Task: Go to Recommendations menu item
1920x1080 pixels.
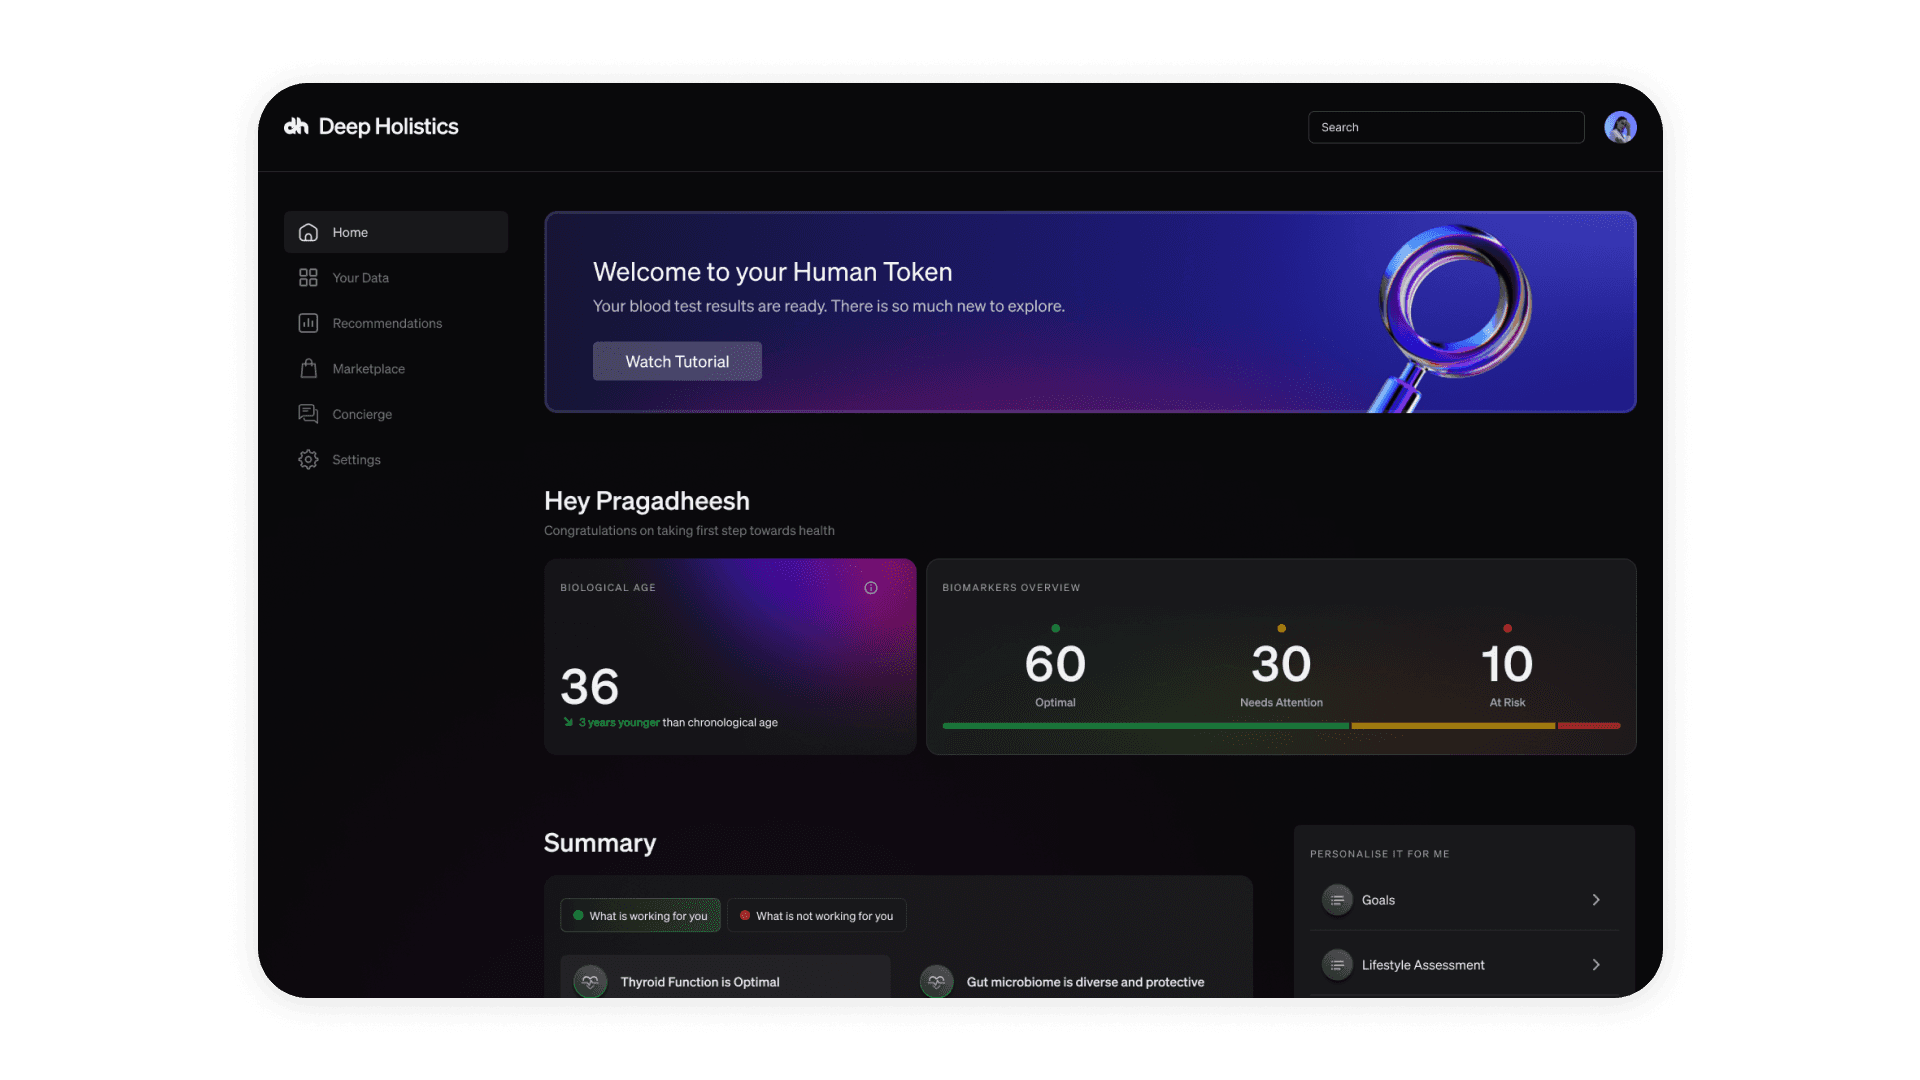Action: 387,323
